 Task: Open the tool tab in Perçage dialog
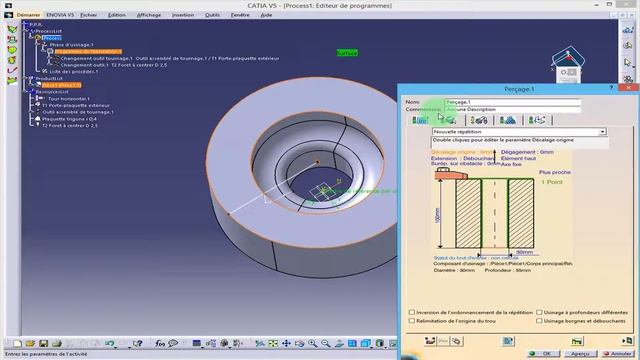click(479, 120)
